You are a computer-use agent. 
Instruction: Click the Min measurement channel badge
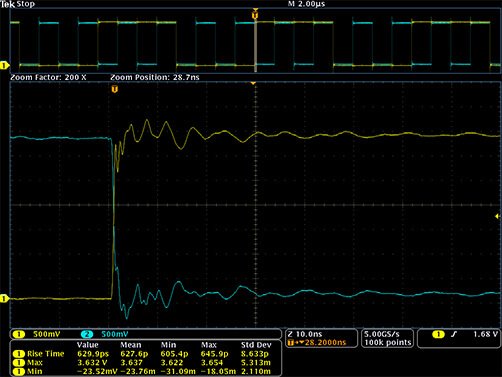19,371
